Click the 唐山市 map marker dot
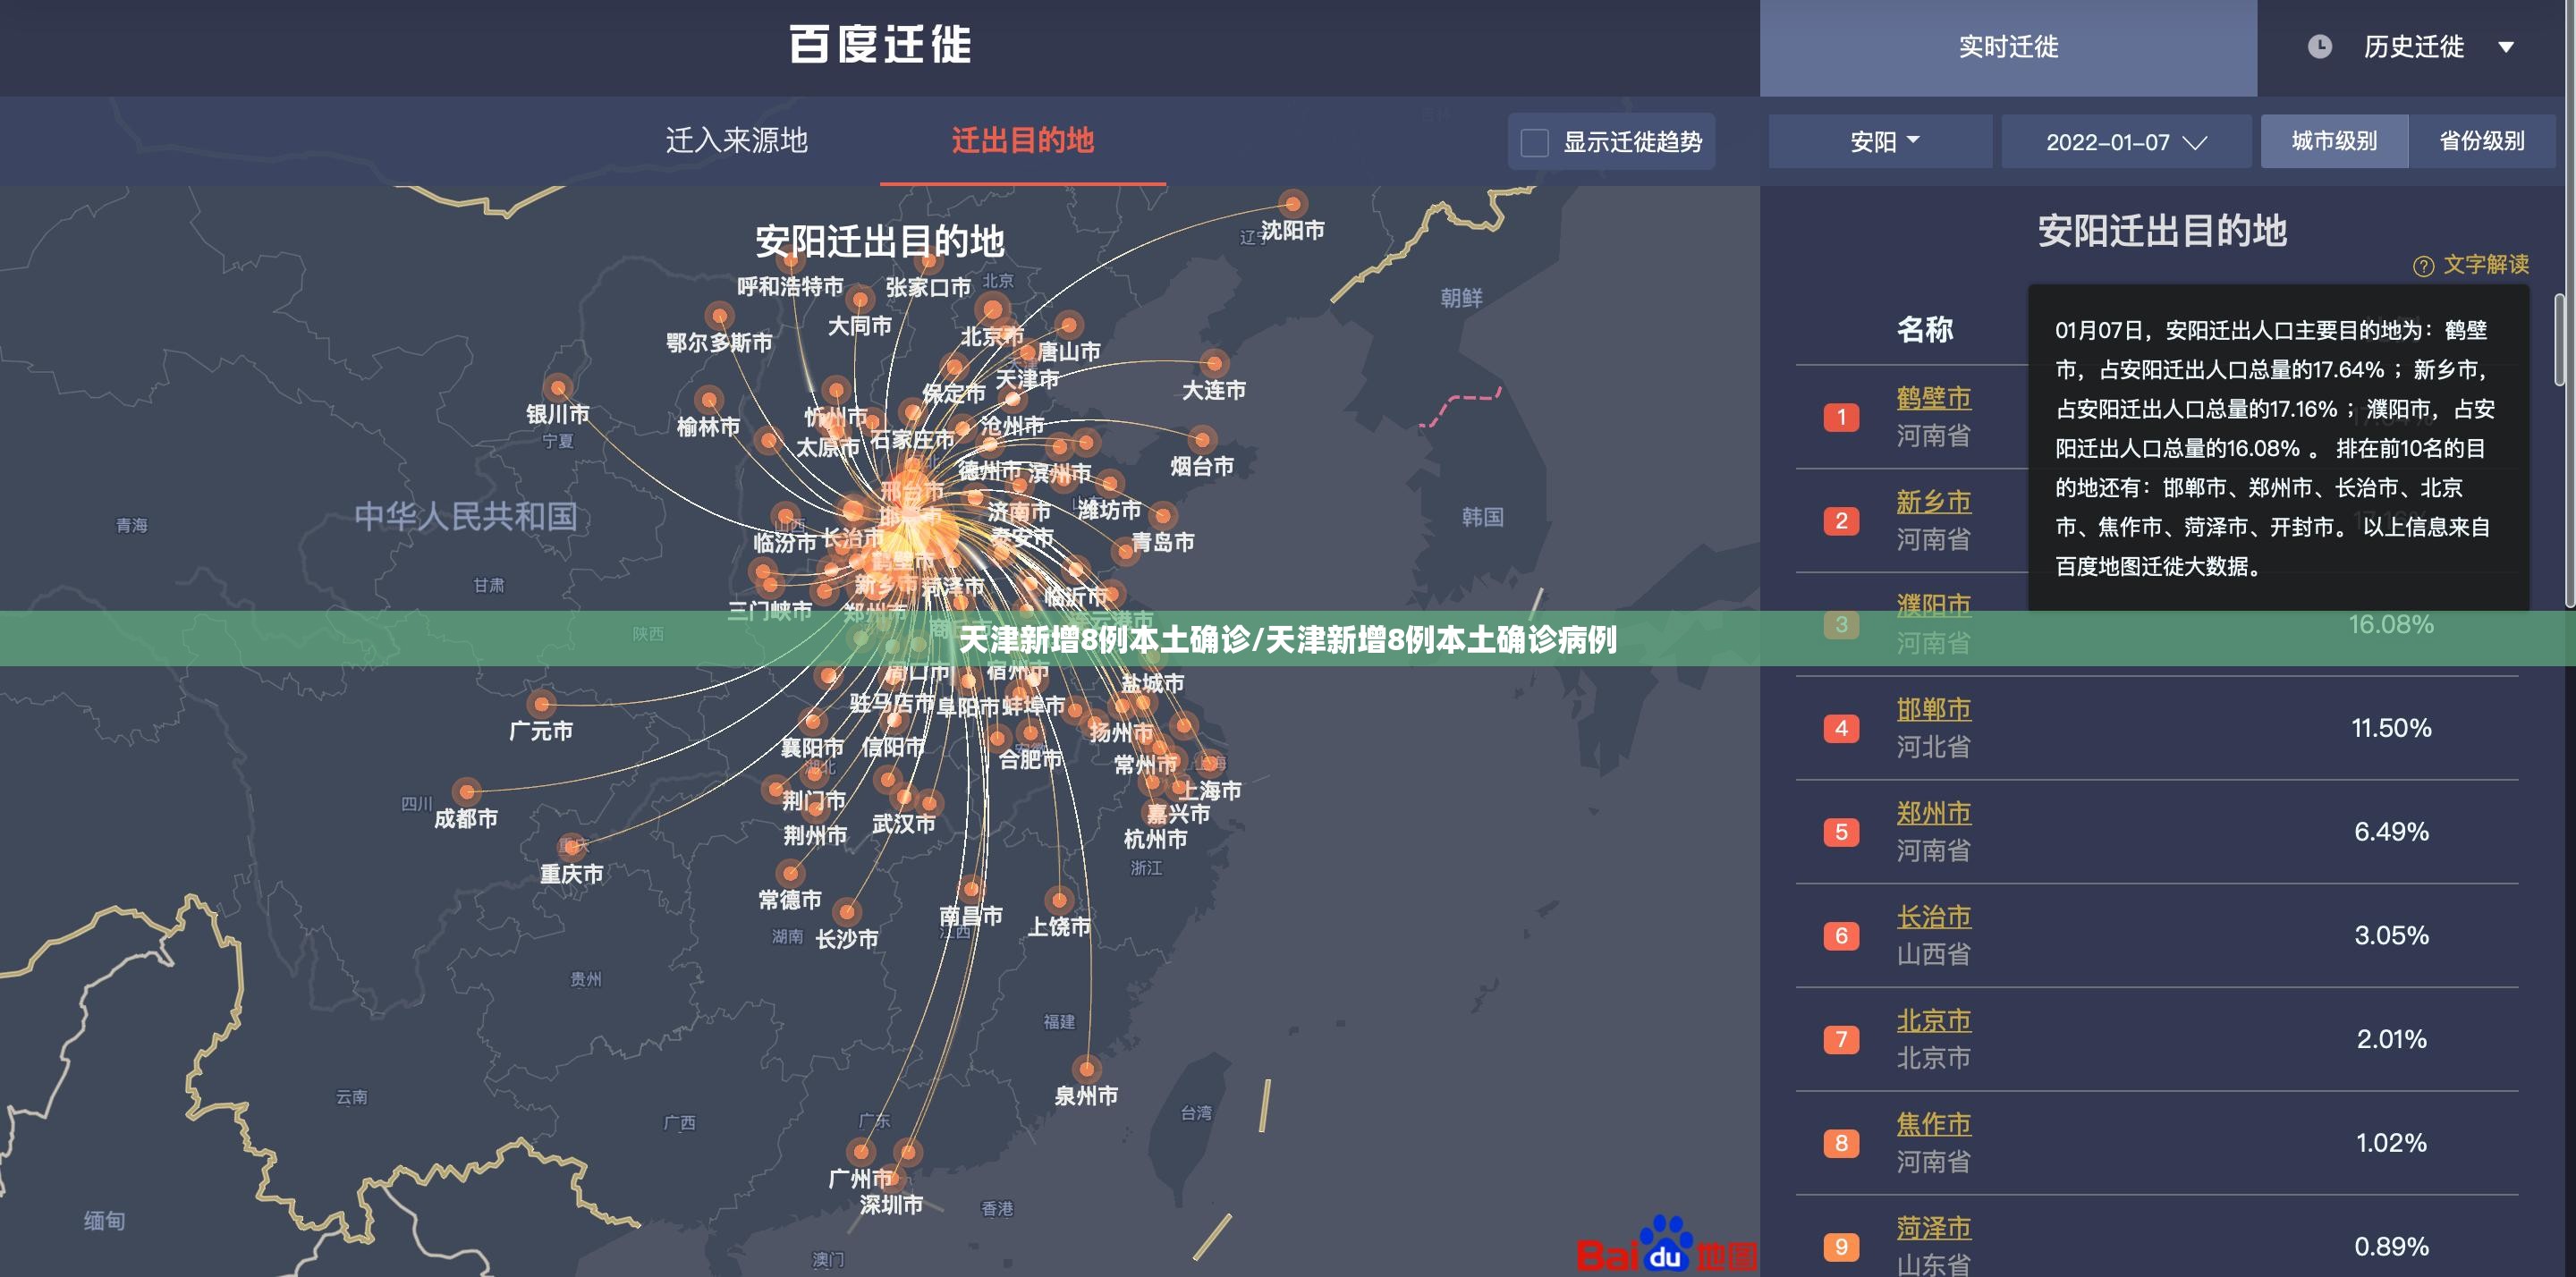Screen dimensions: 2576x1277 tap(1069, 325)
